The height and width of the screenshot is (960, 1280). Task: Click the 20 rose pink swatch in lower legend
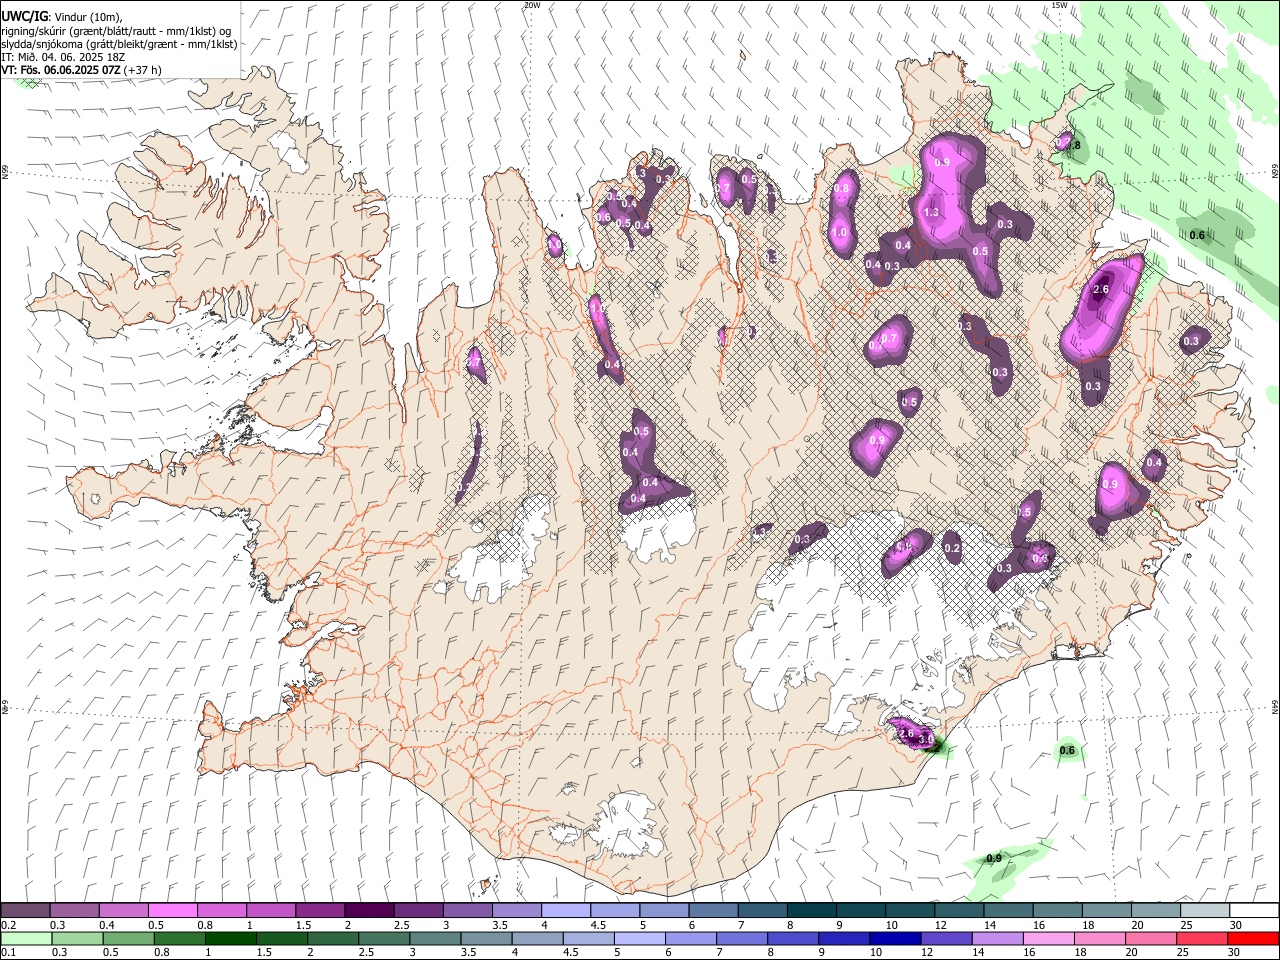[x=1151, y=939]
